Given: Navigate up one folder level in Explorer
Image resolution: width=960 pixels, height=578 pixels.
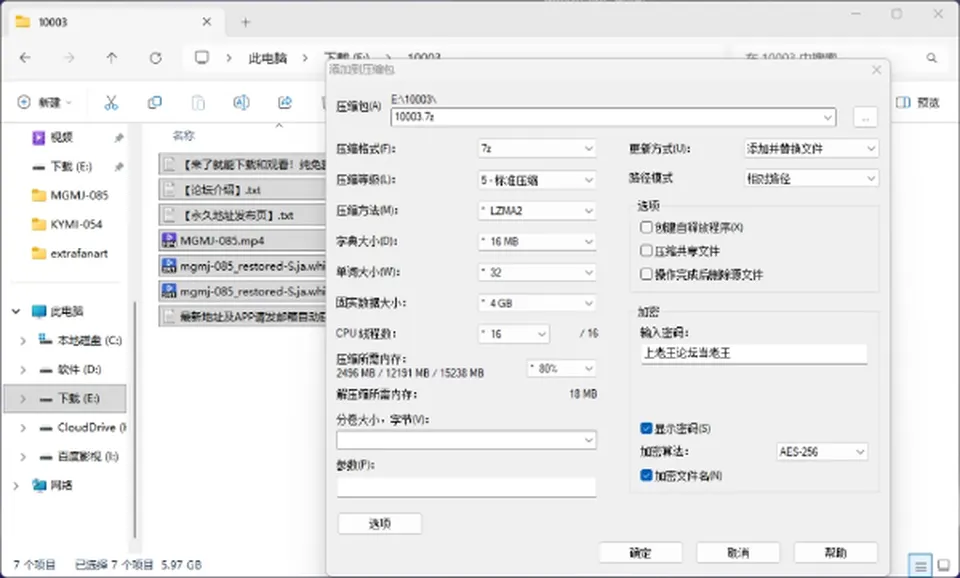Looking at the screenshot, I should (x=111, y=58).
